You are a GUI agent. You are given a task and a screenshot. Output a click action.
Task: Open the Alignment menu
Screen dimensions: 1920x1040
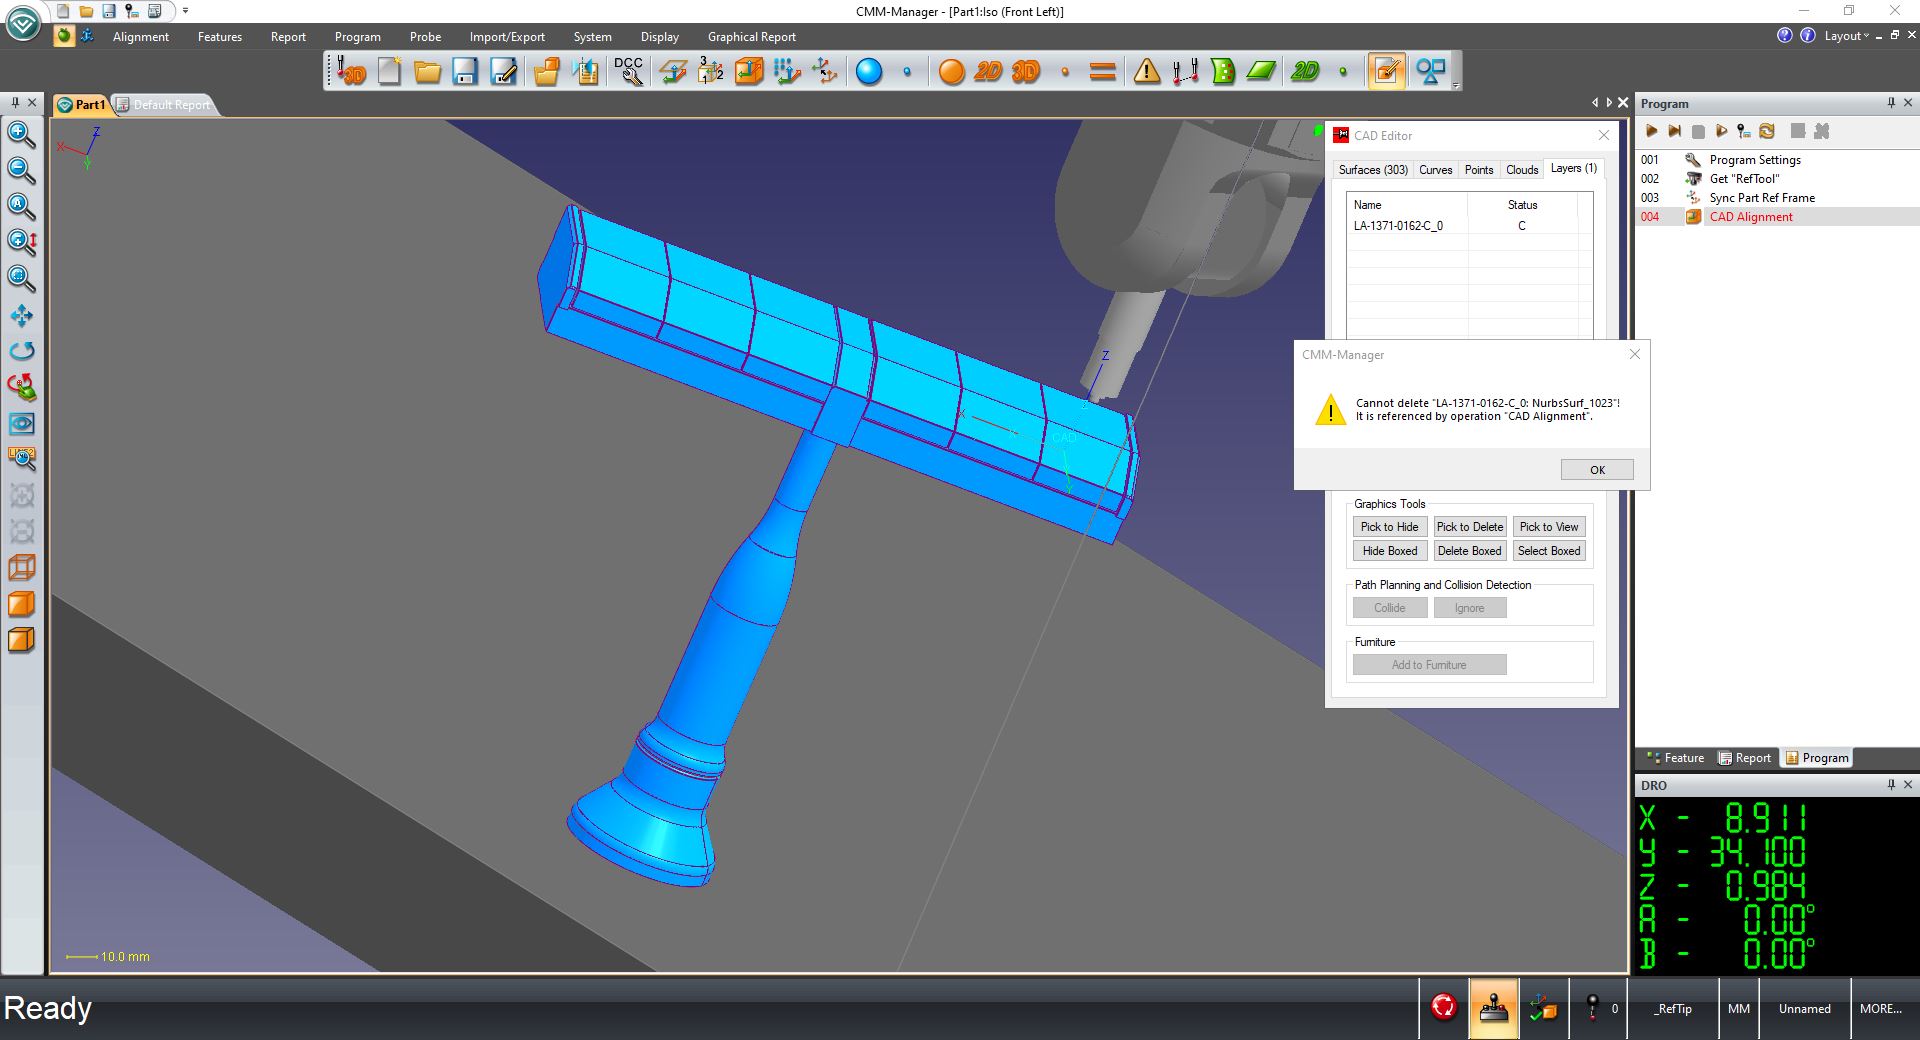pyautogui.click(x=141, y=37)
